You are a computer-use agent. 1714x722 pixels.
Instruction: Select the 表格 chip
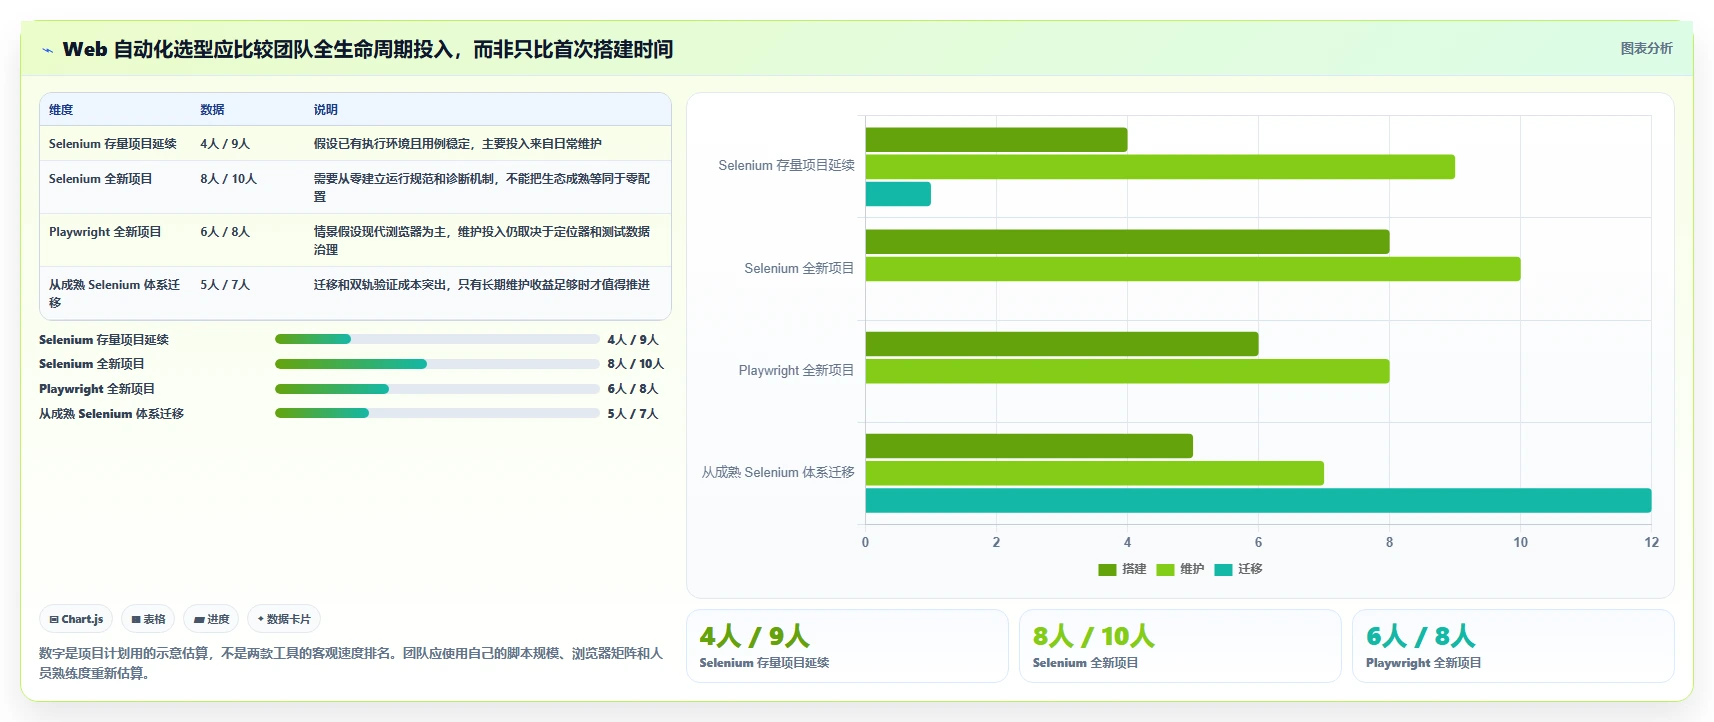click(148, 619)
